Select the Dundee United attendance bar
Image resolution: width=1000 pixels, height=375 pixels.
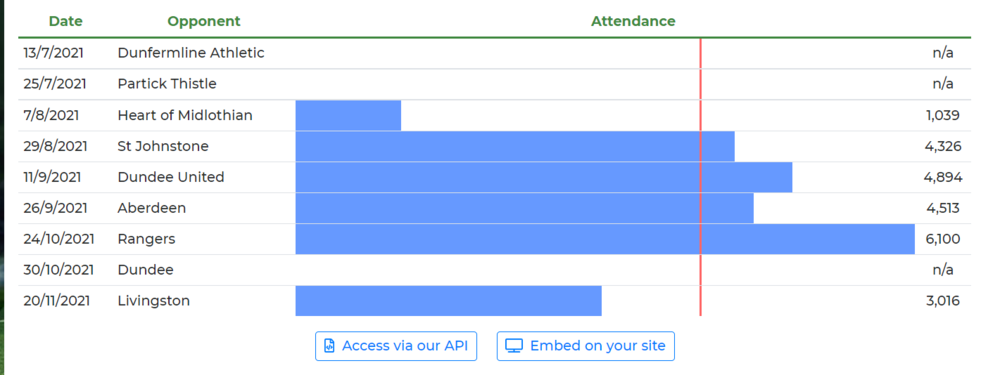pos(544,177)
